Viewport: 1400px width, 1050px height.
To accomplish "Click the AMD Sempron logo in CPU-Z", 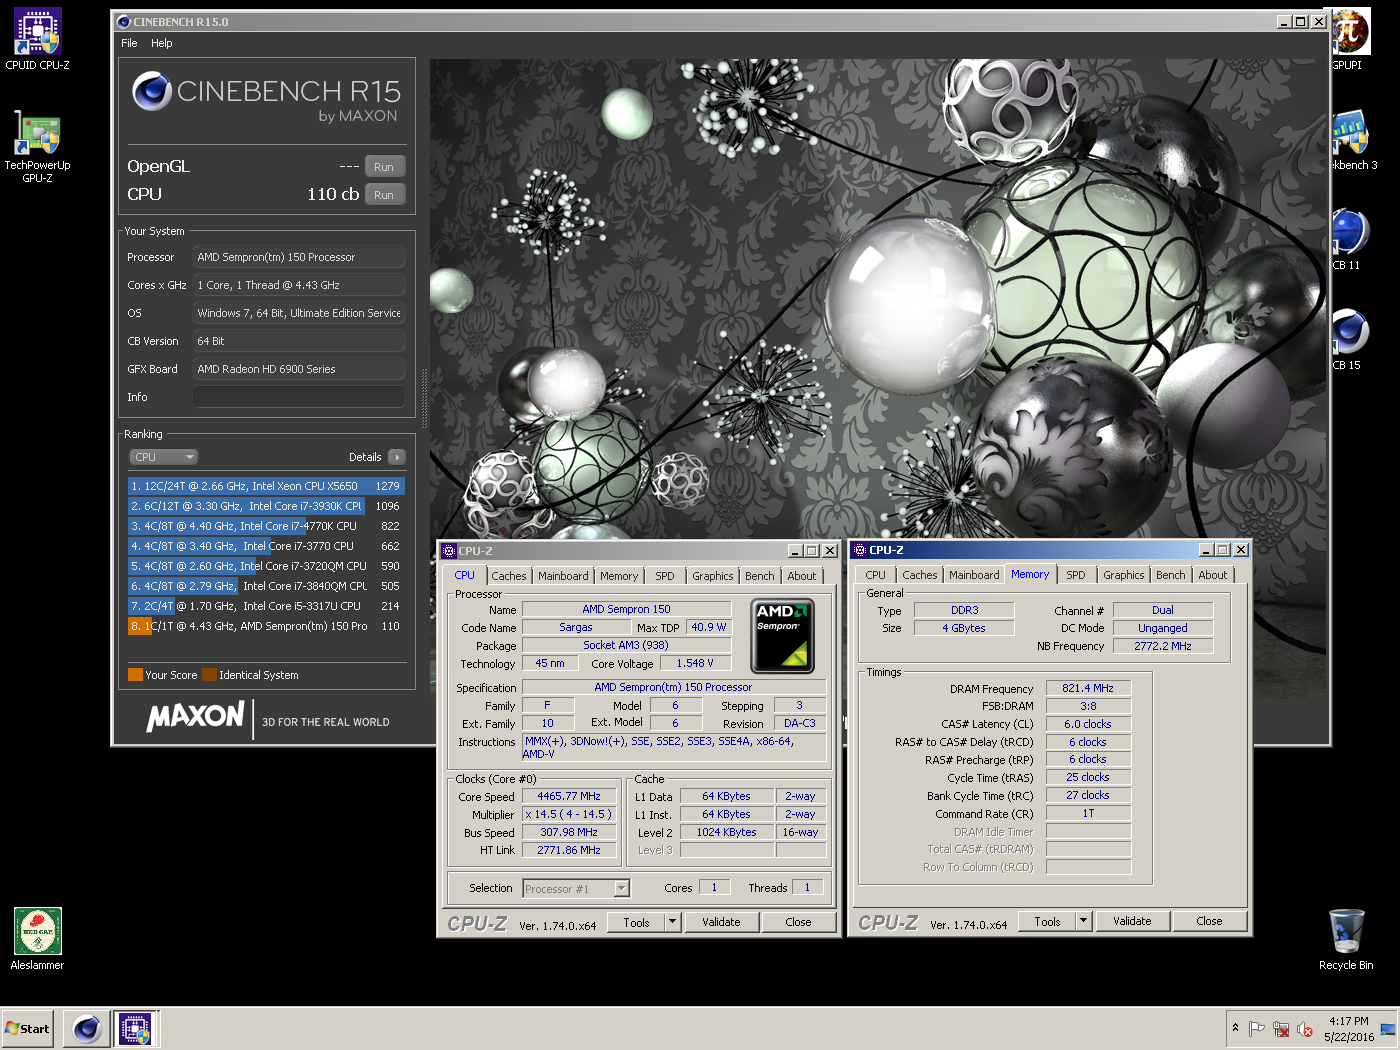I will click(x=782, y=635).
